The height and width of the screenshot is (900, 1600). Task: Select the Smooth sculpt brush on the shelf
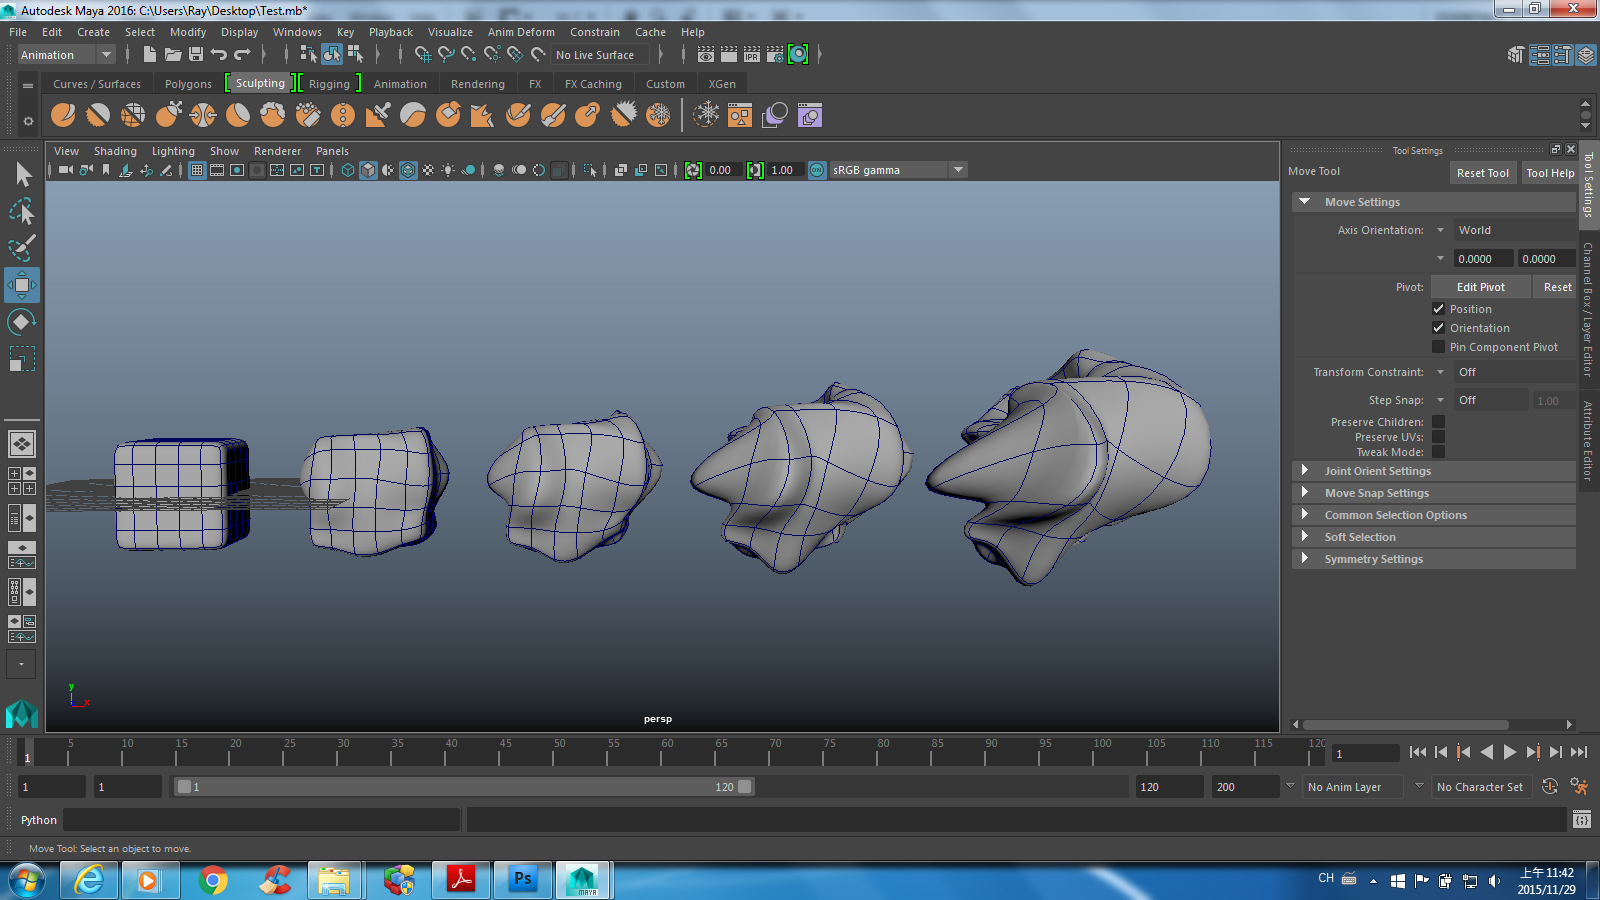click(98, 115)
